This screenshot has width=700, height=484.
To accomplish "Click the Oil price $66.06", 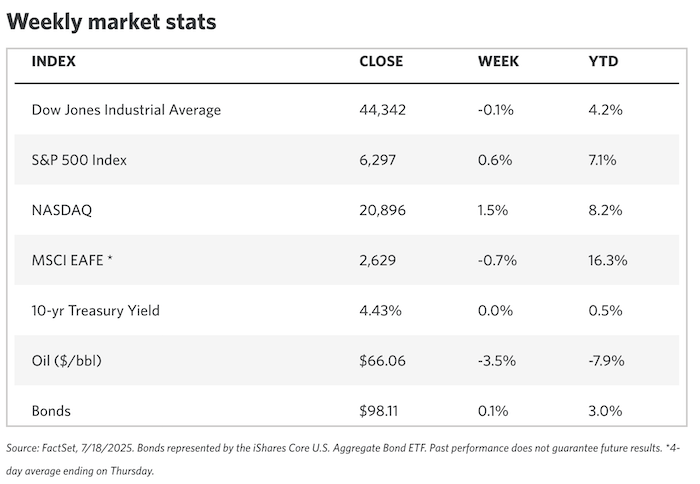I will click(x=383, y=360).
